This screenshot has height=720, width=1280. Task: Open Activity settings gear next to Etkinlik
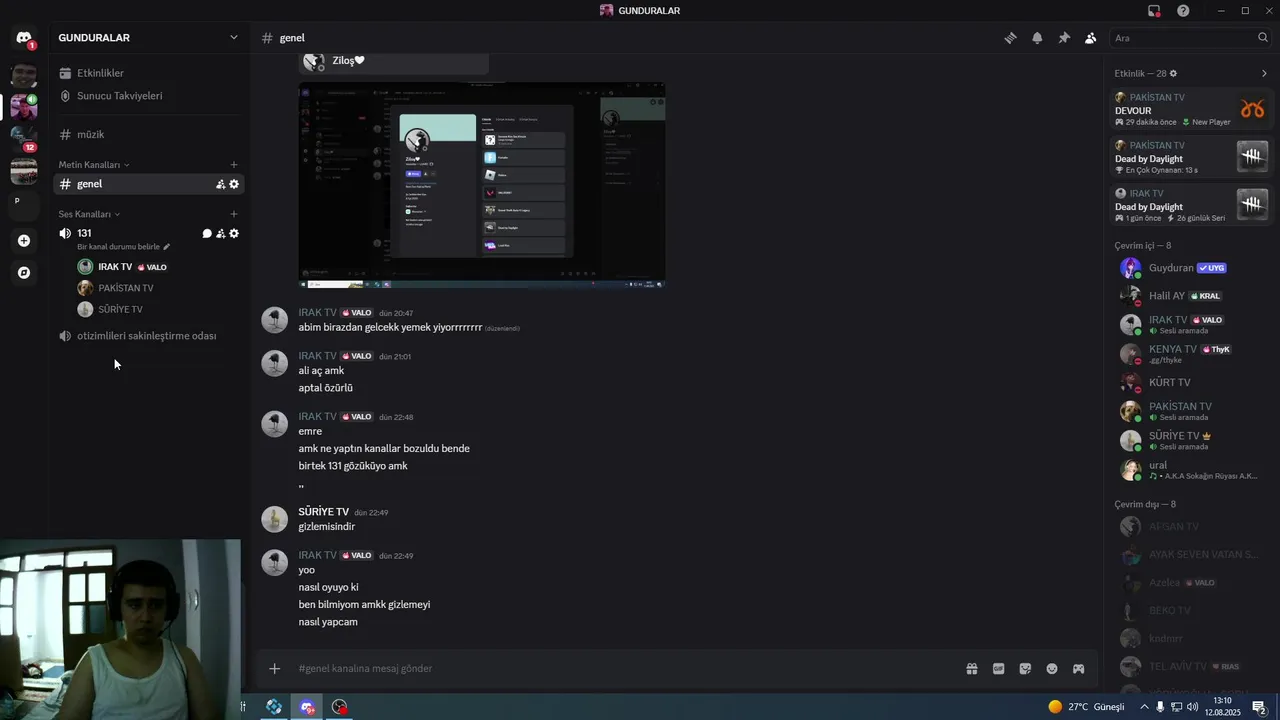[x=1173, y=74]
